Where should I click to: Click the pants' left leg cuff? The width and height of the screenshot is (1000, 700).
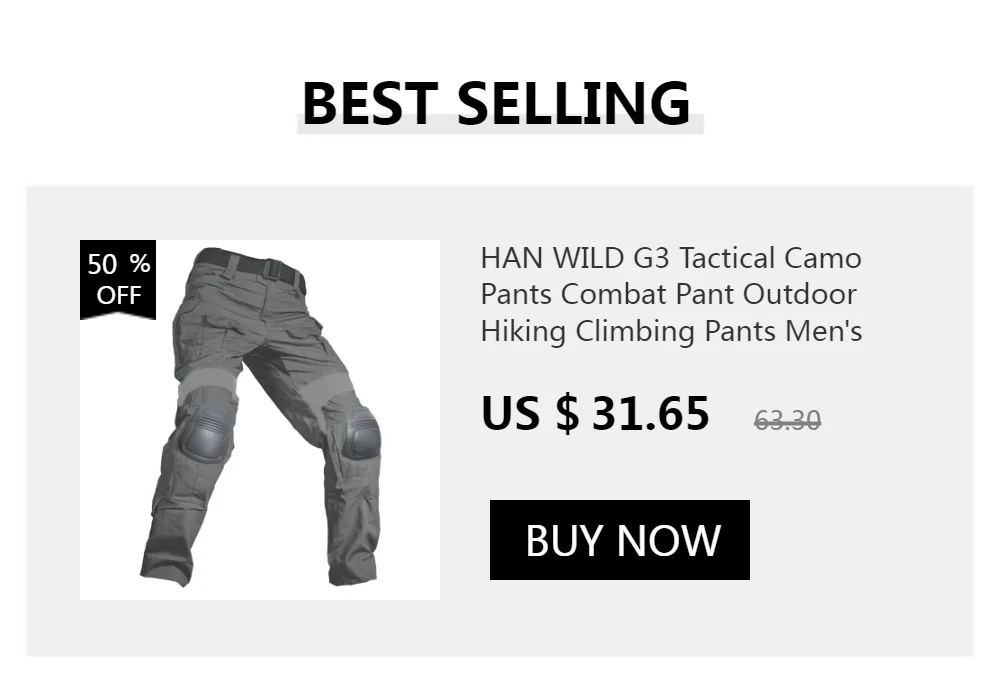pos(167,562)
